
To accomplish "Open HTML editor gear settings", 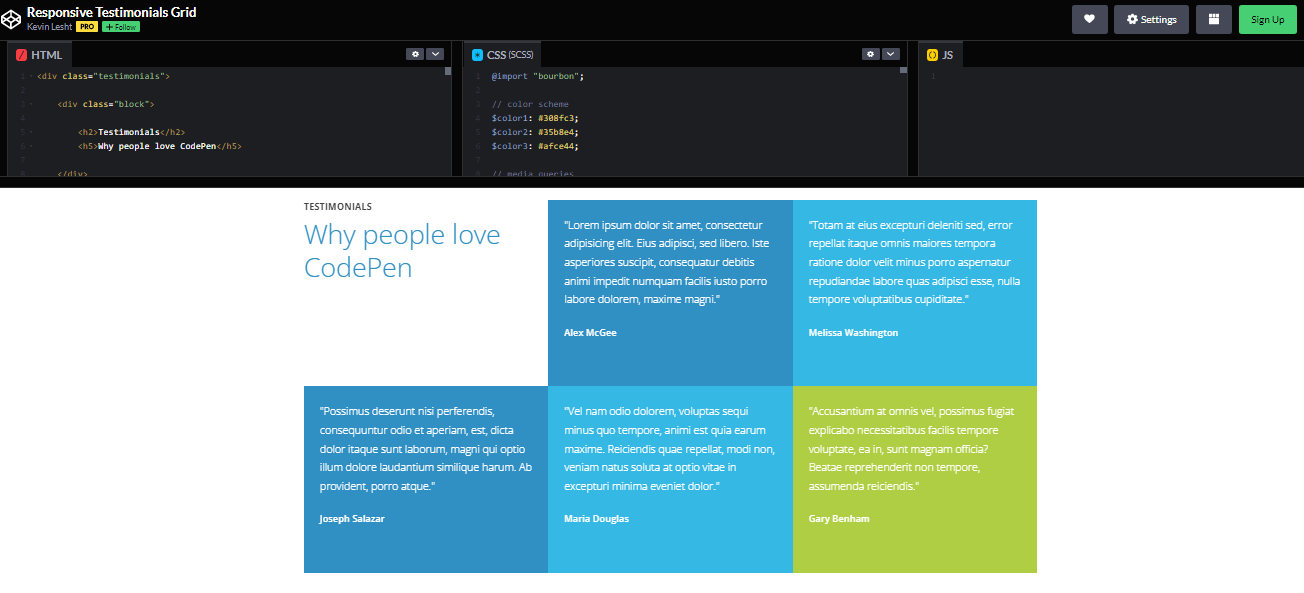I will (414, 54).
